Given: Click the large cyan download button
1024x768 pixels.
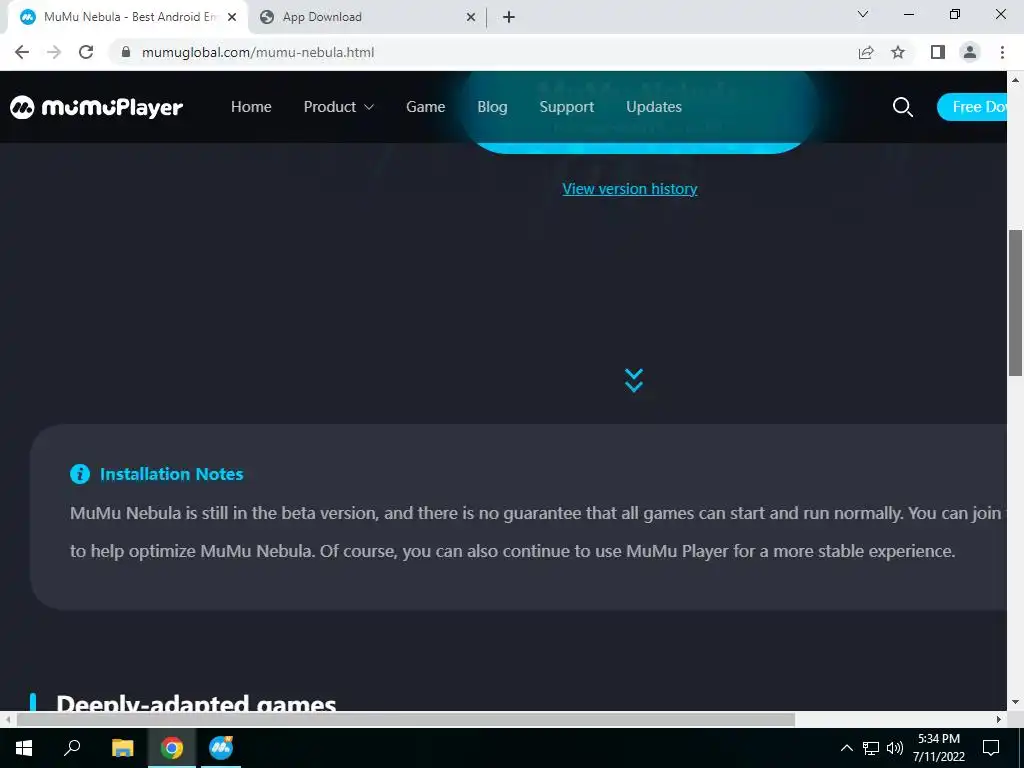Looking at the screenshot, I should point(638,114).
